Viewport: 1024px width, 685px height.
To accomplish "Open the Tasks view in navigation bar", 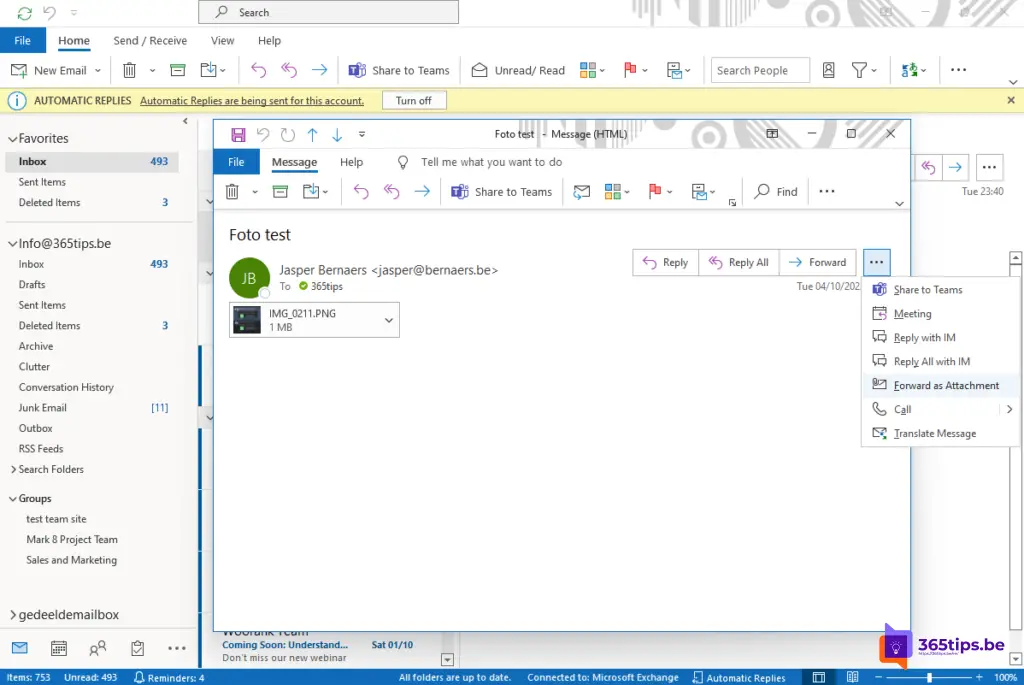I will tap(138, 648).
